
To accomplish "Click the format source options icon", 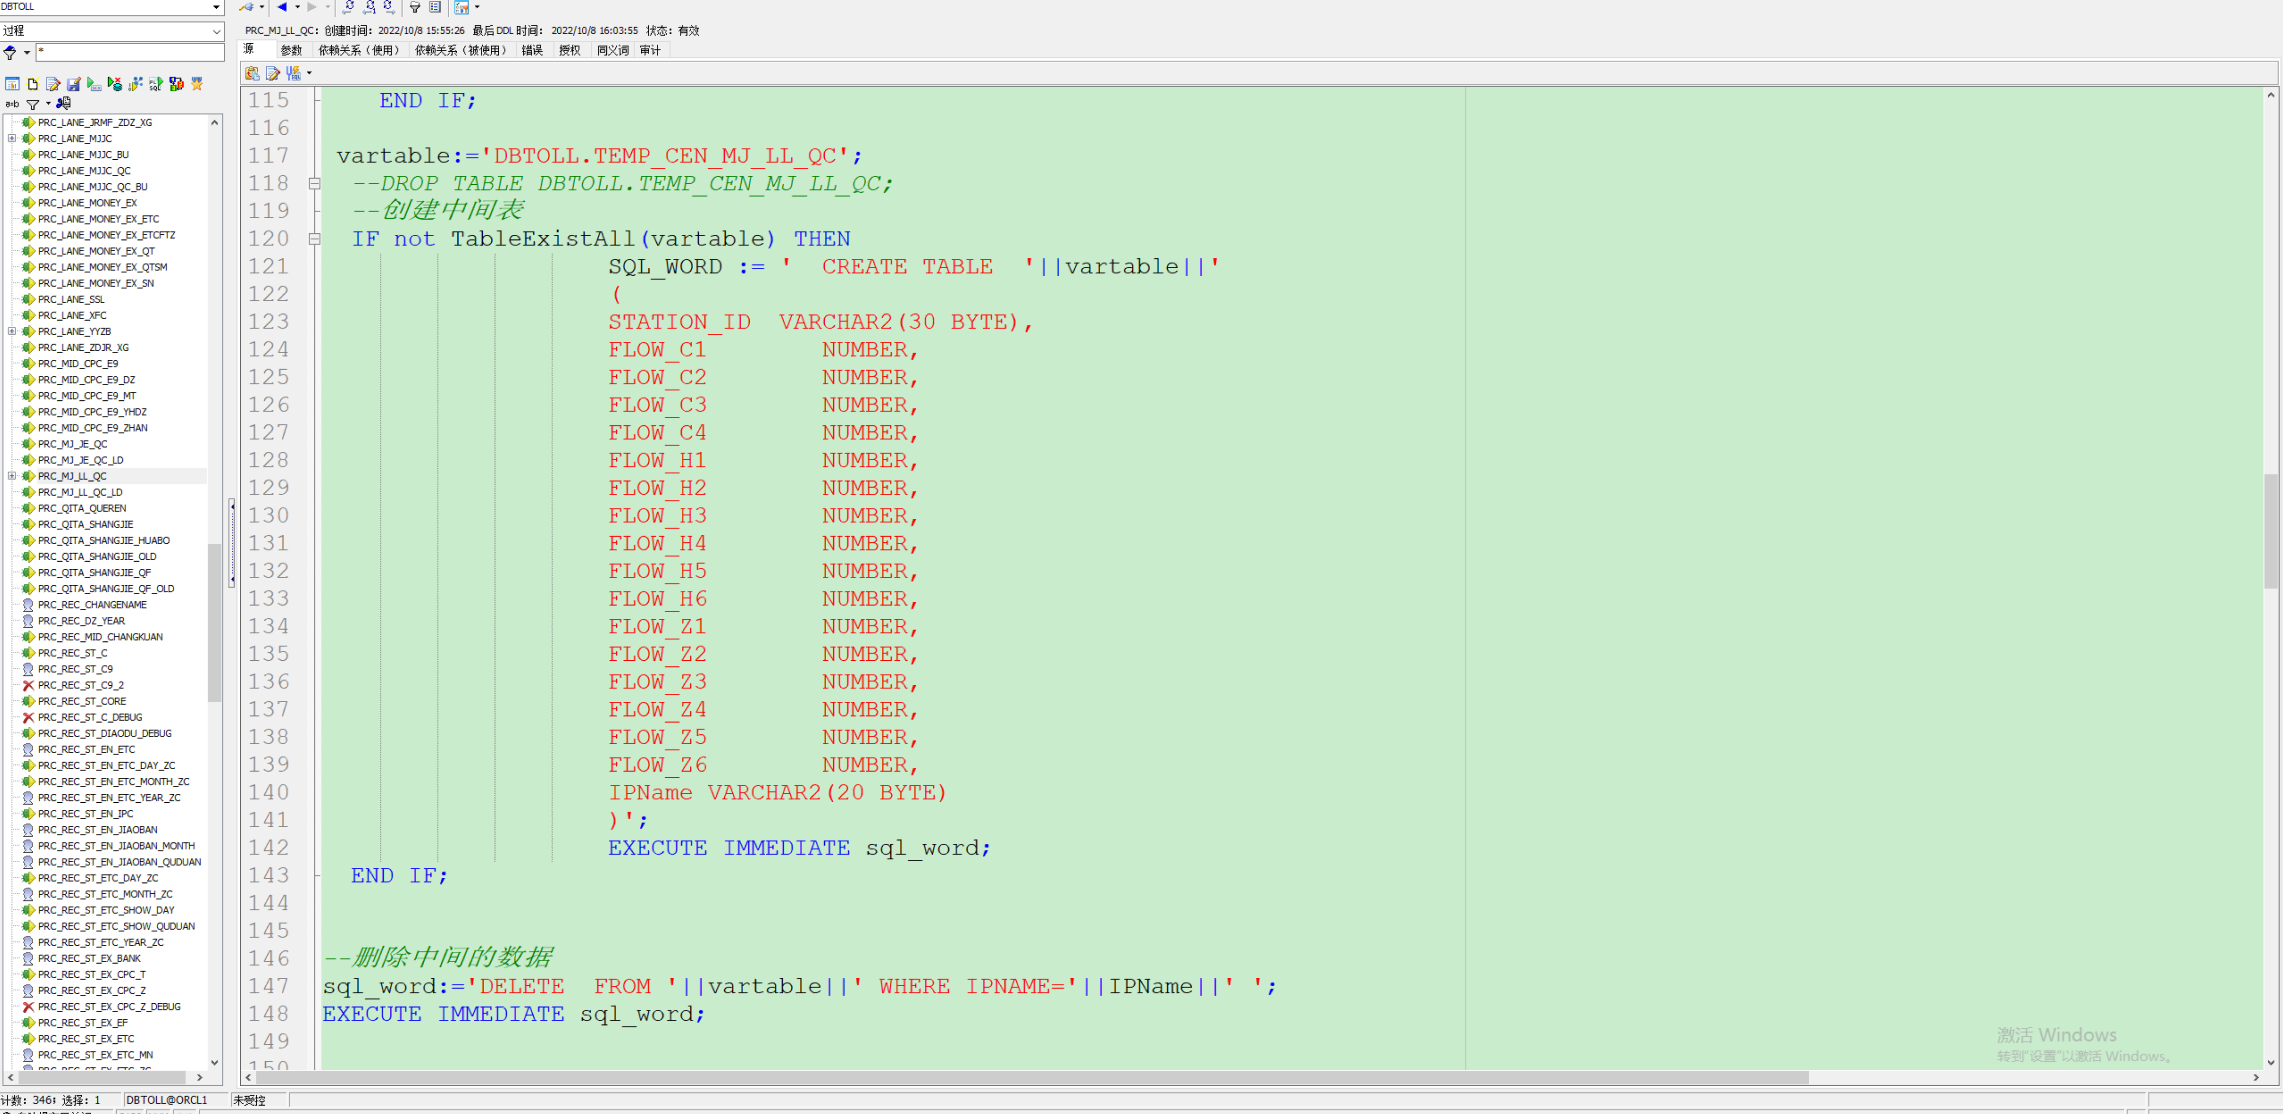I will 294,73.
